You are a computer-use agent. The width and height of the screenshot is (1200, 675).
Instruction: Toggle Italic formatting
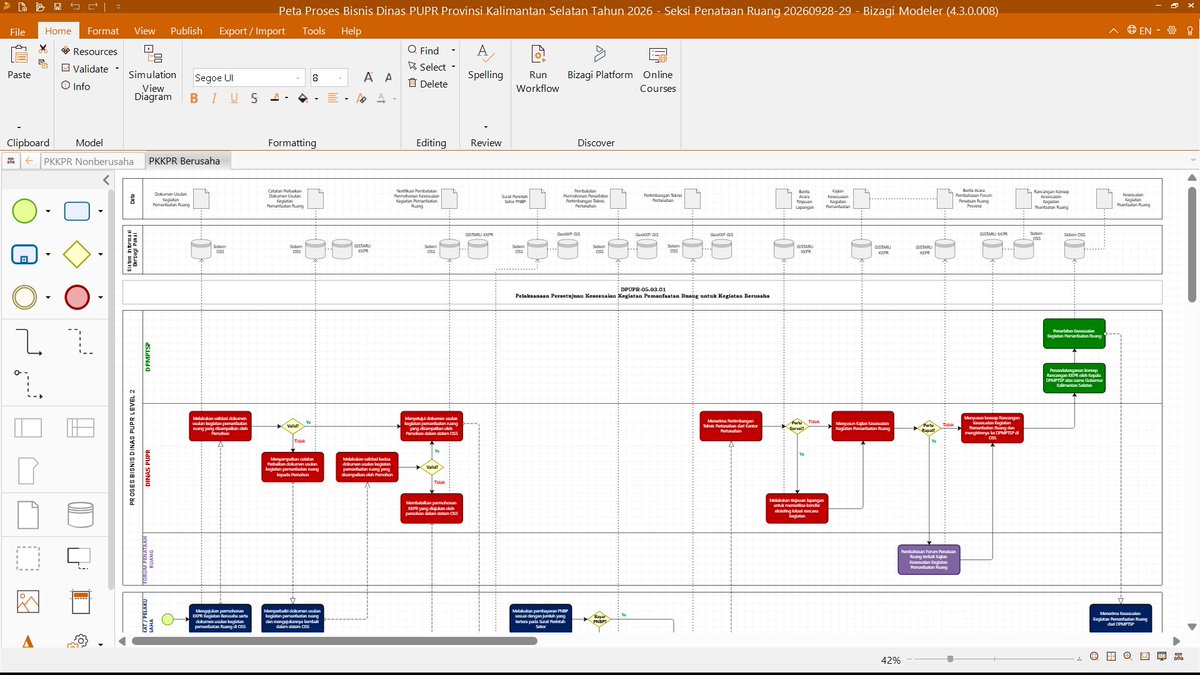click(214, 98)
